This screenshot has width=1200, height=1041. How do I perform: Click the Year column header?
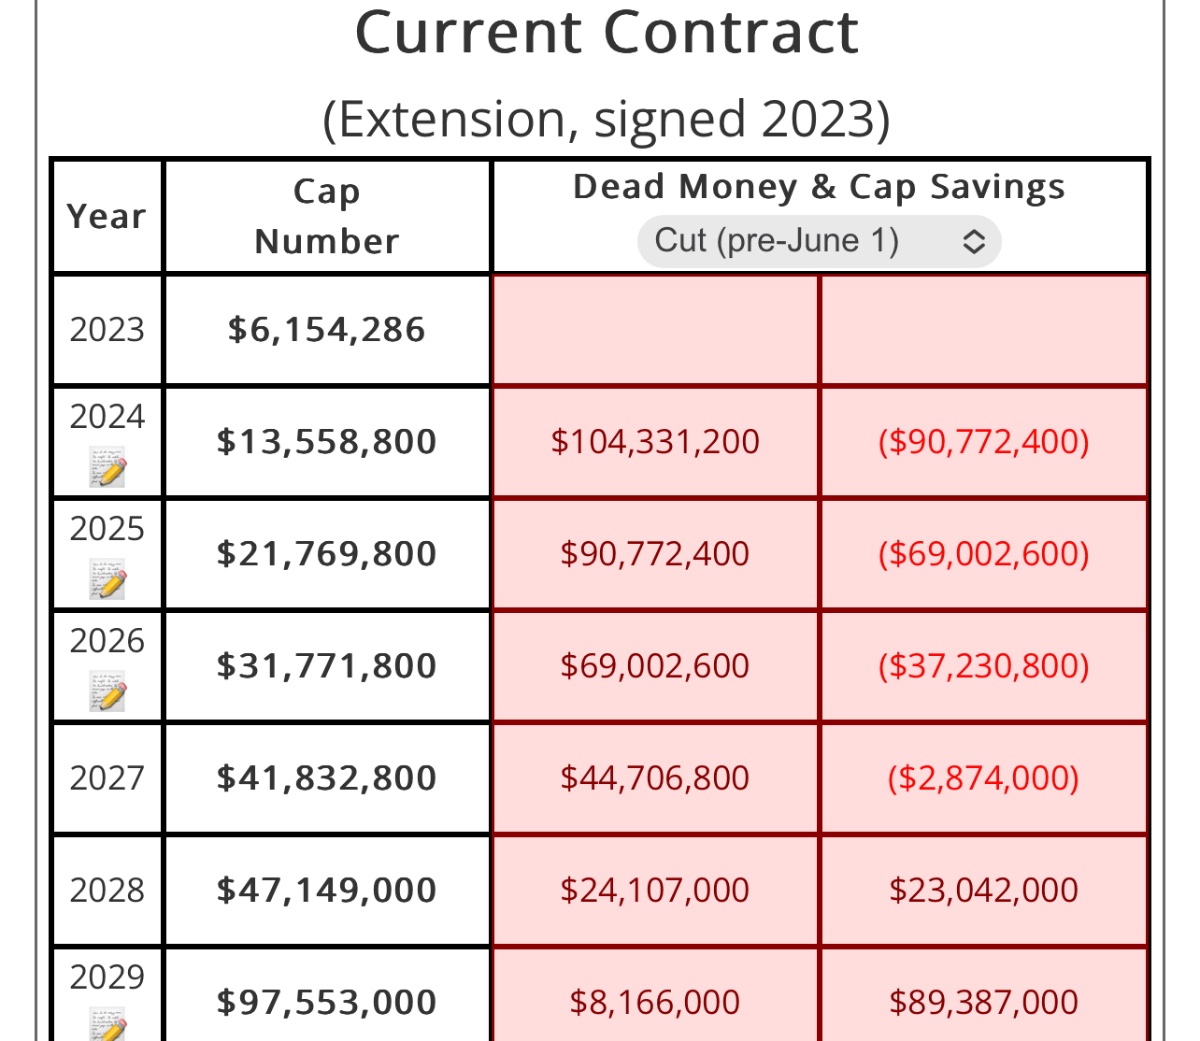pyautogui.click(x=106, y=216)
